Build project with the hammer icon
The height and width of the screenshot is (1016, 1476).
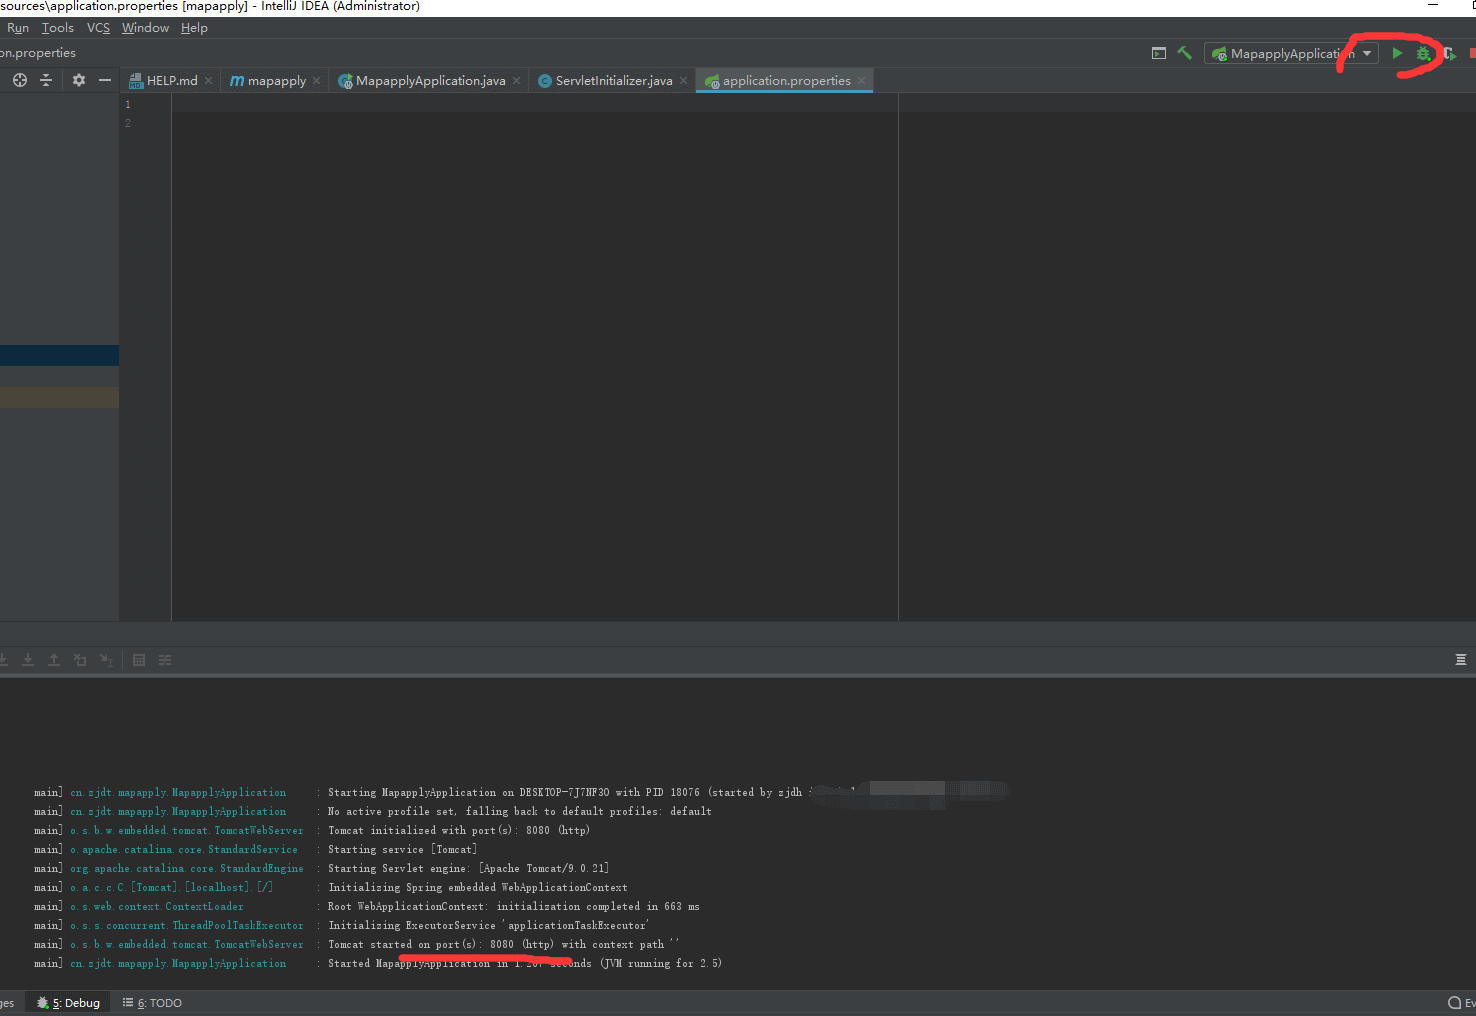pyautogui.click(x=1184, y=53)
